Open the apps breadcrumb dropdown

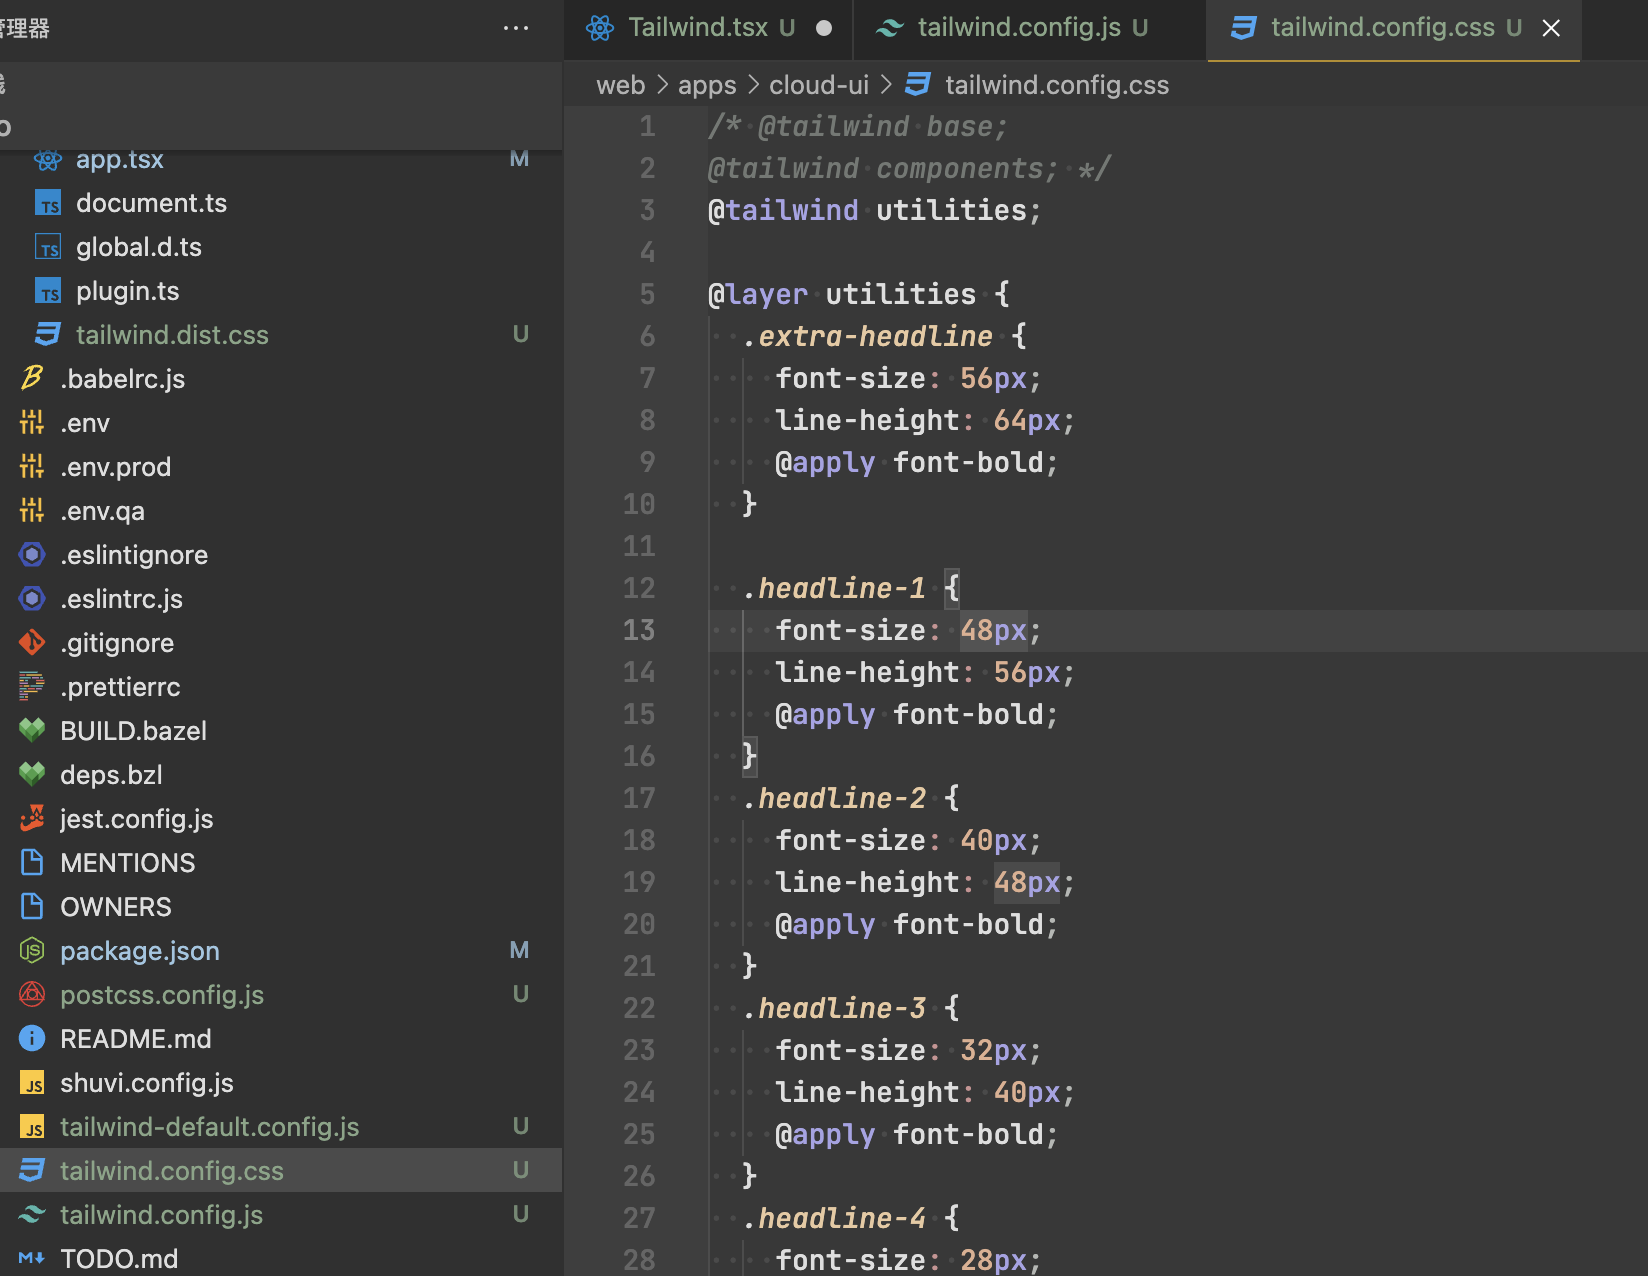point(707,84)
